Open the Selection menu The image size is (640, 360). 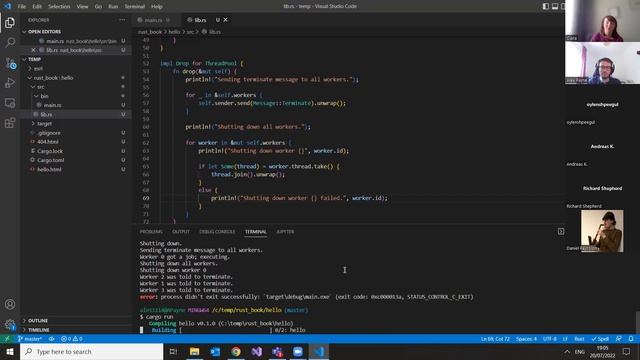[x=59, y=6]
